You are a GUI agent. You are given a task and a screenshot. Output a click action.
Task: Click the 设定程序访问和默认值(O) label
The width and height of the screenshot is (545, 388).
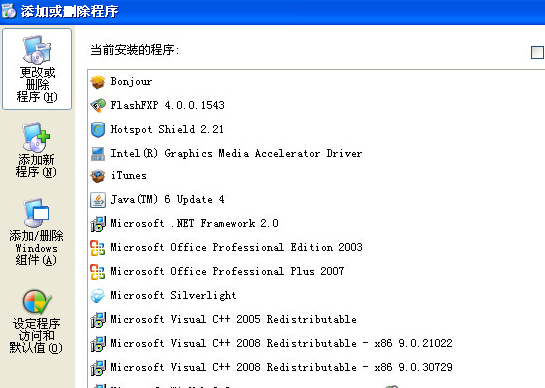(x=36, y=336)
